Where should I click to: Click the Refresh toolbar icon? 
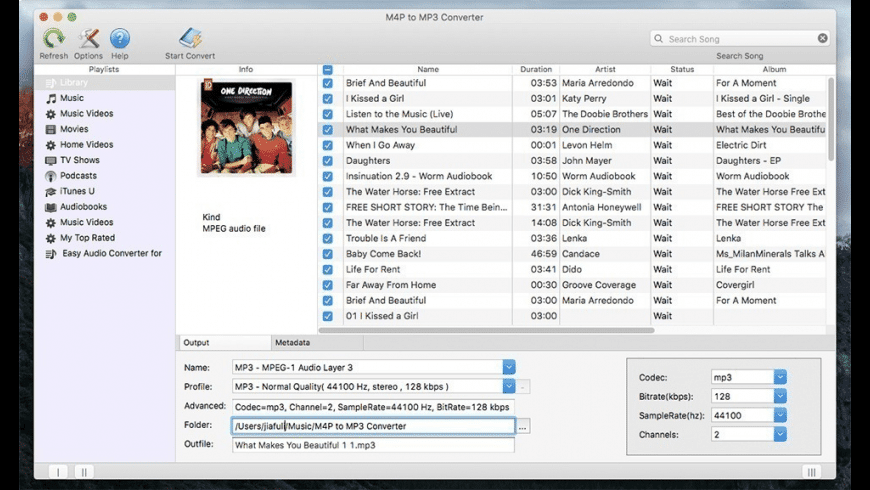point(54,38)
